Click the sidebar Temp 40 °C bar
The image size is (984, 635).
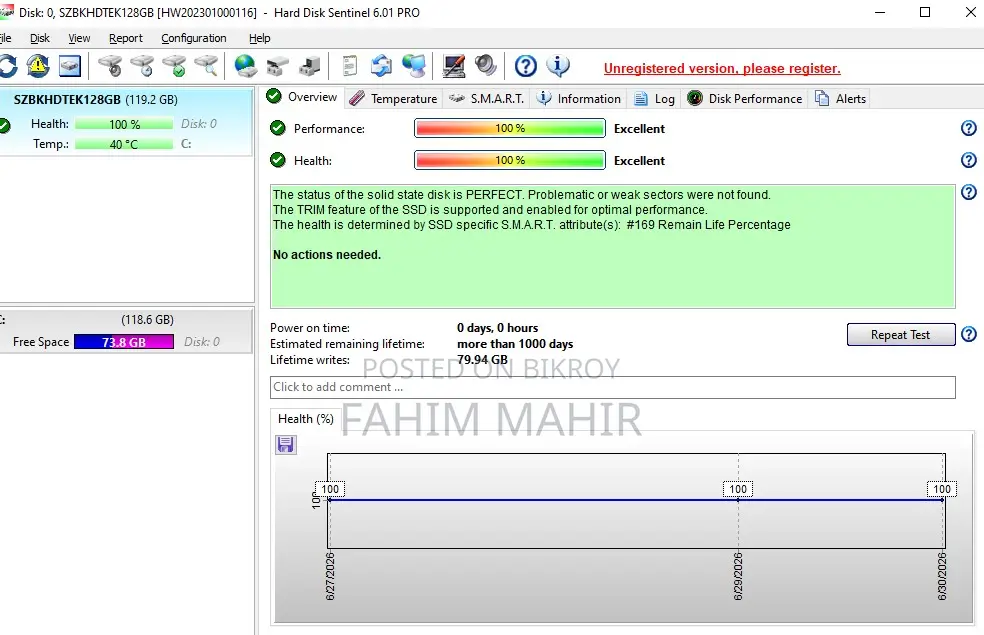(x=124, y=144)
